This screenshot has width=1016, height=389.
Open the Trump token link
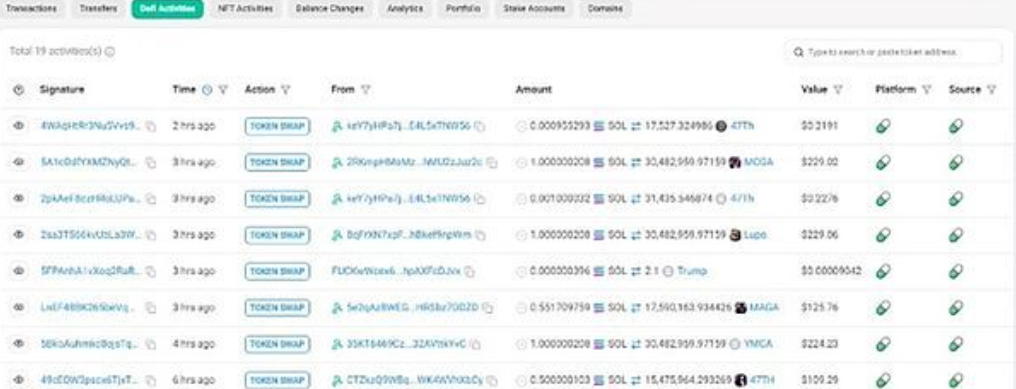pos(691,271)
